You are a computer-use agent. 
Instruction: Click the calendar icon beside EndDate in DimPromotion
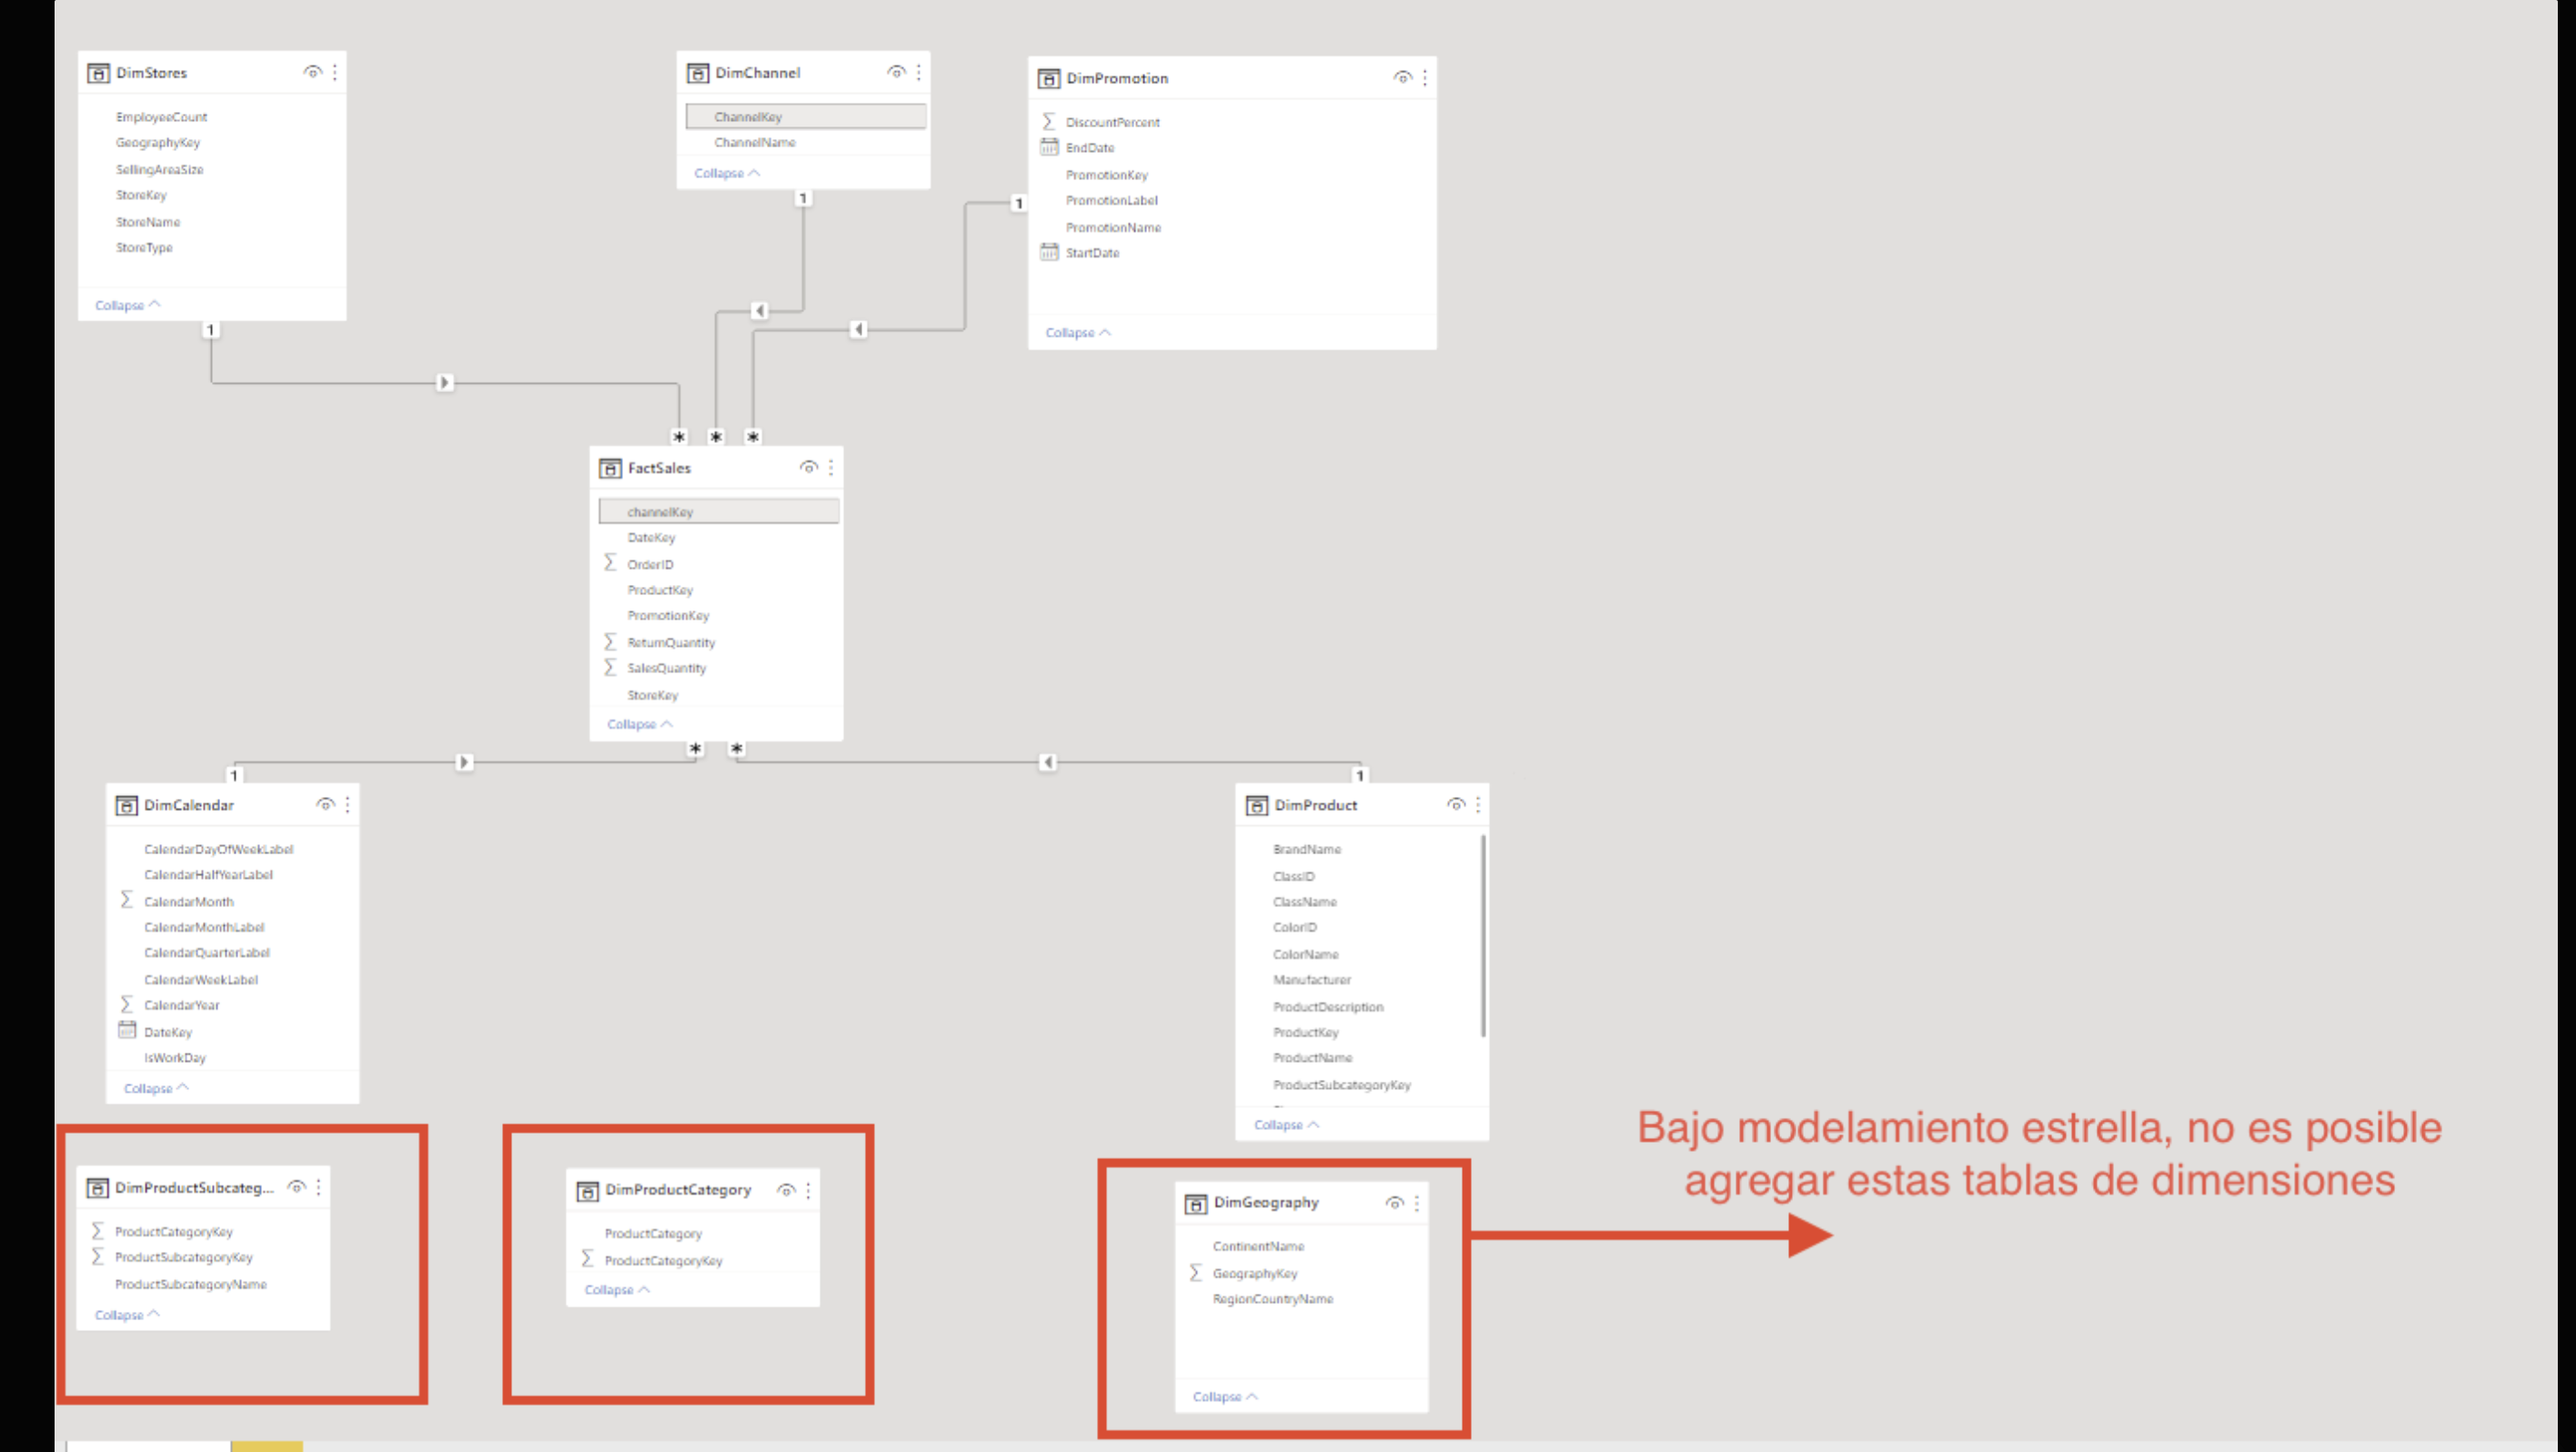pyautogui.click(x=1049, y=147)
